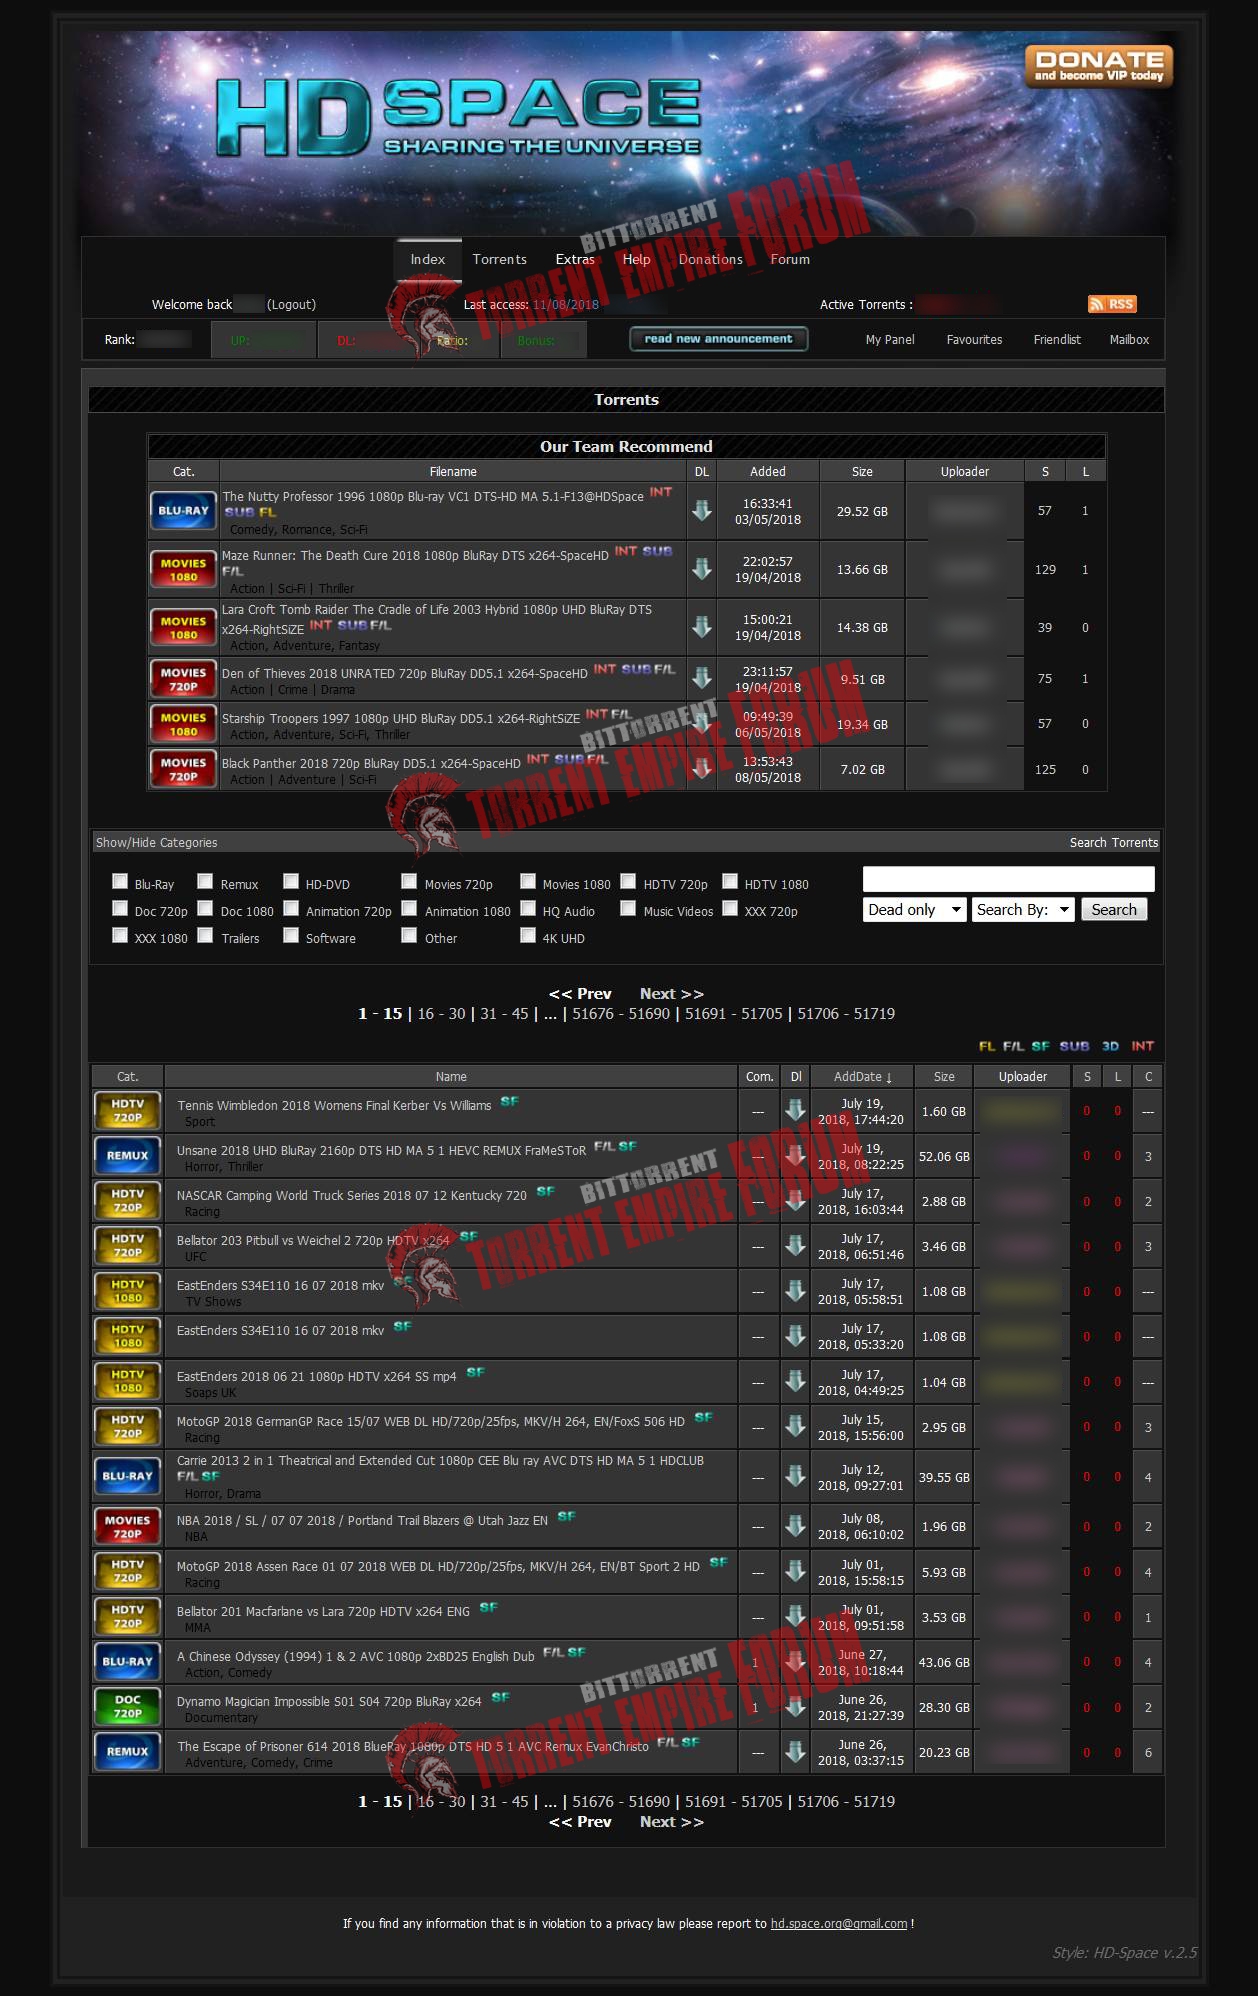The image size is (1258, 1996).
Task: Go to the Donations page
Action: [710, 259]
